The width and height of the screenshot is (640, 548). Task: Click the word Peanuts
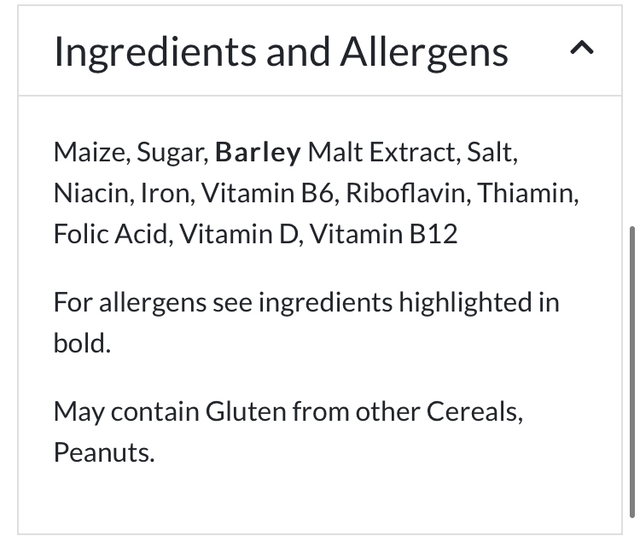pyautogui.click(x=104, y=452)
